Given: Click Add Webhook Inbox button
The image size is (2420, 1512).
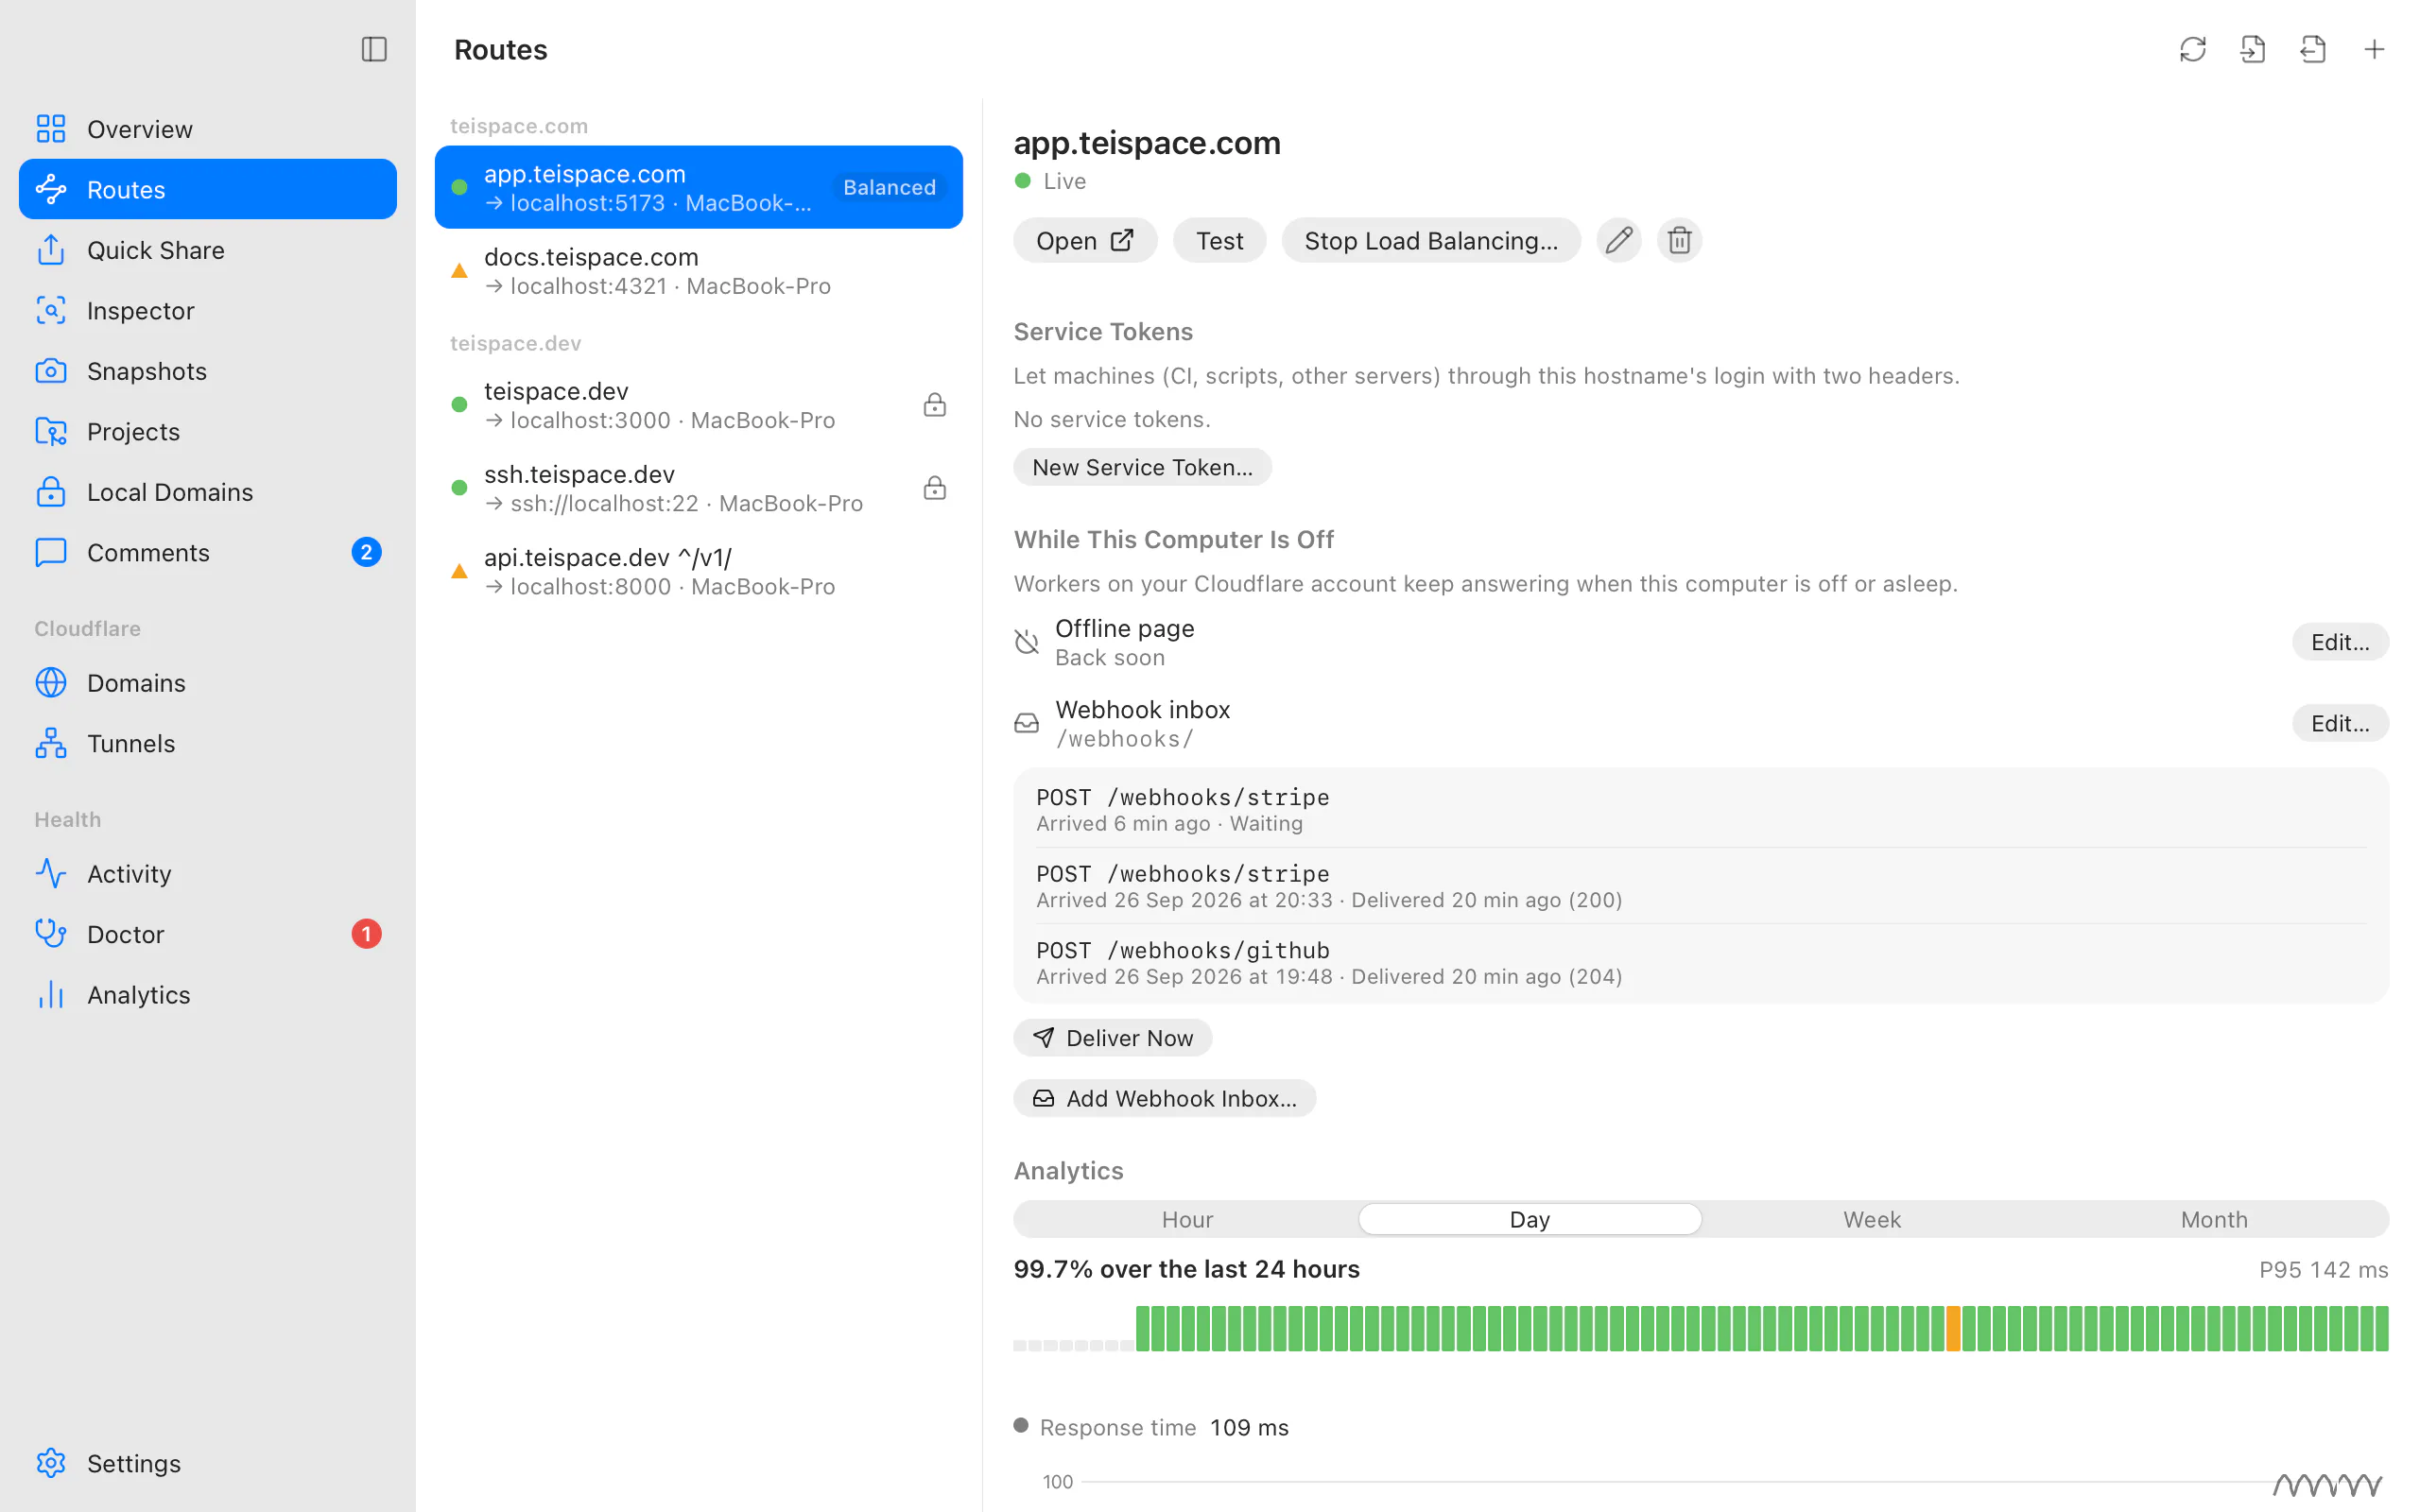Looking at the screenshot, I should coord(1164,1098).
